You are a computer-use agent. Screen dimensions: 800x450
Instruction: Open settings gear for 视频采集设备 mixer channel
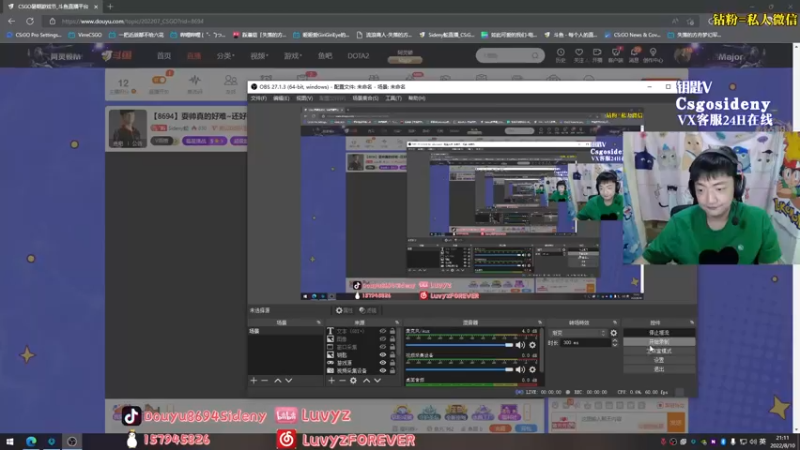[x=533, y=369]
